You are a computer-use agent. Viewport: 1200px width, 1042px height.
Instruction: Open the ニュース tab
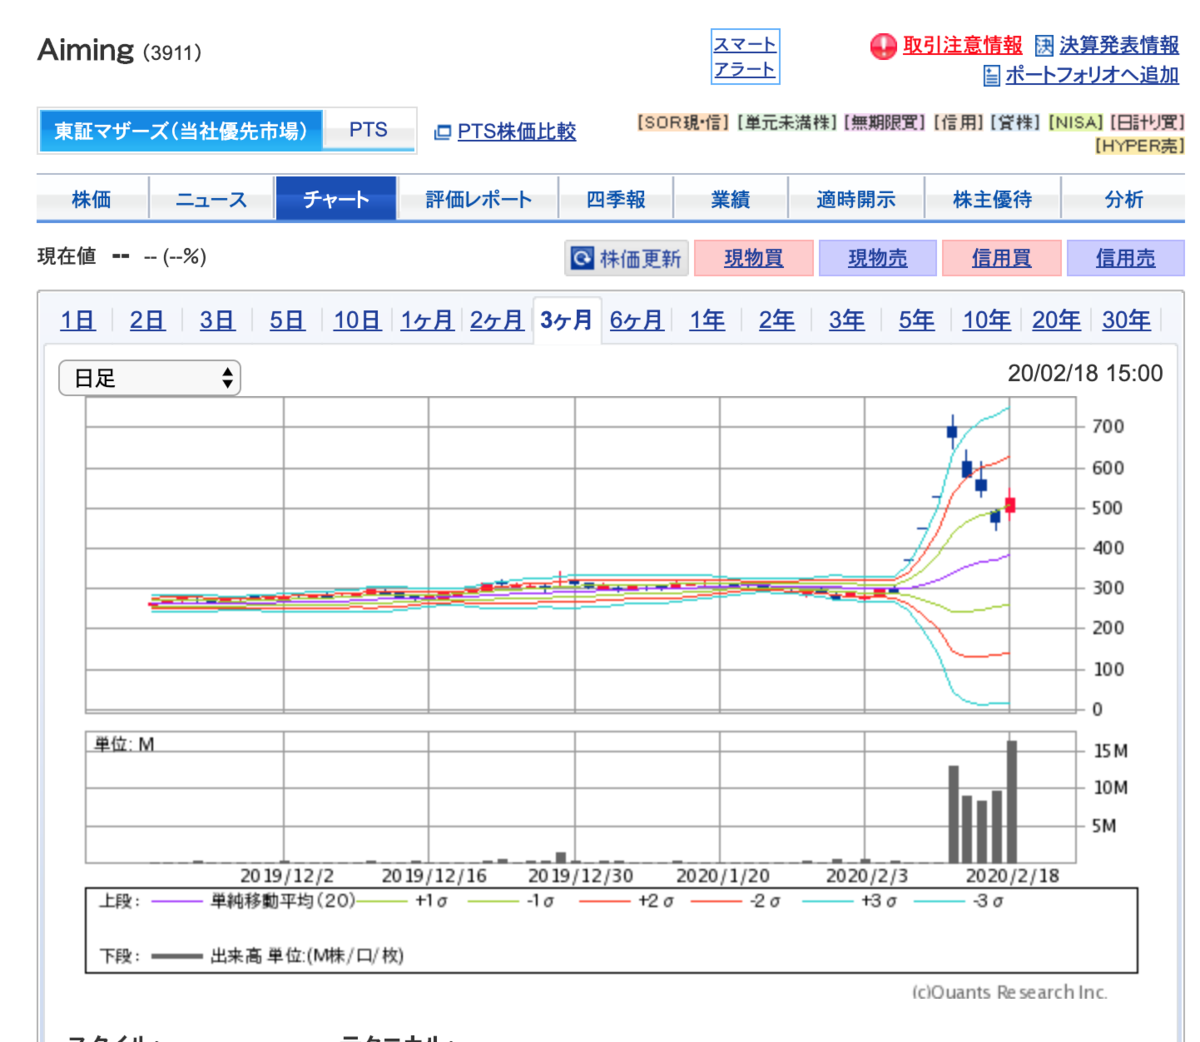211,199
